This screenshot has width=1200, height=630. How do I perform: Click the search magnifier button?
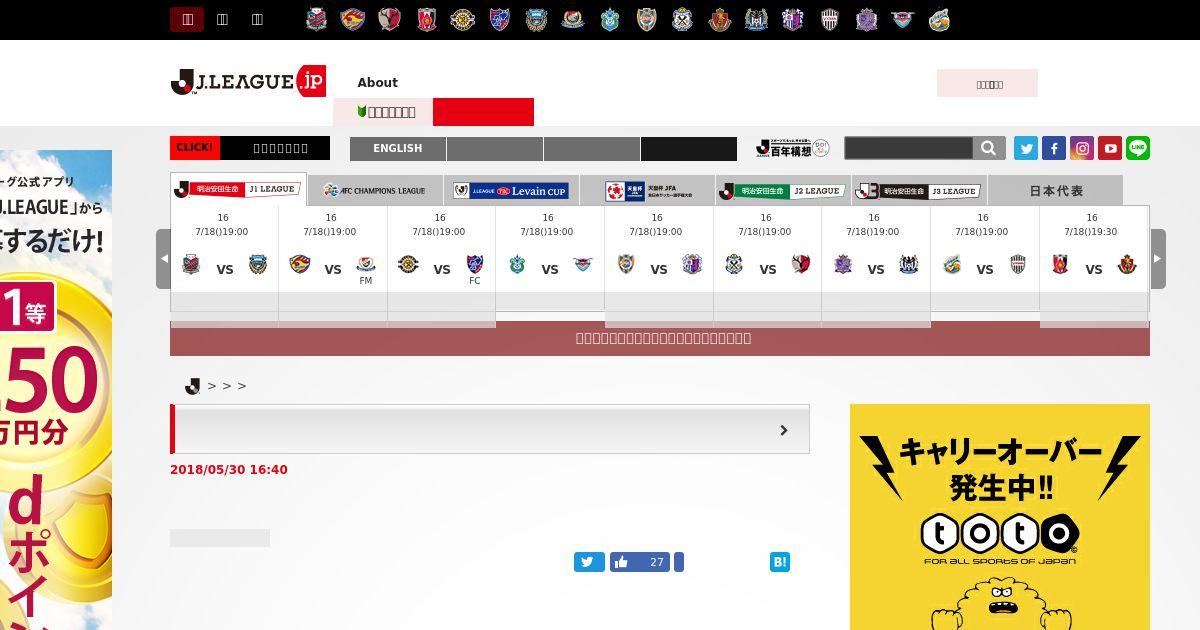(x=989, y=148)
